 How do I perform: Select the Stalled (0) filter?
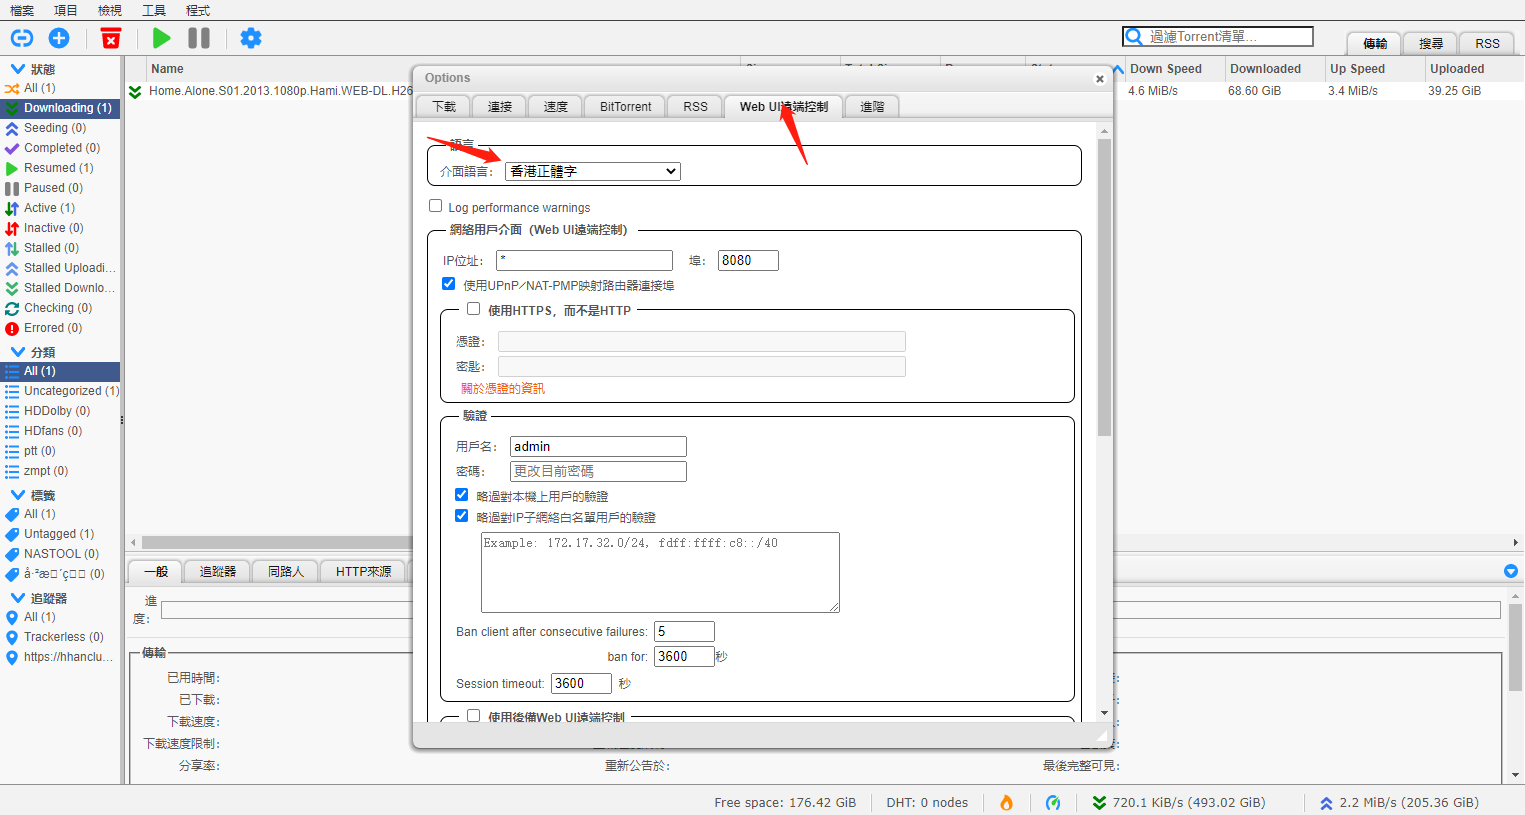(60, 248)
